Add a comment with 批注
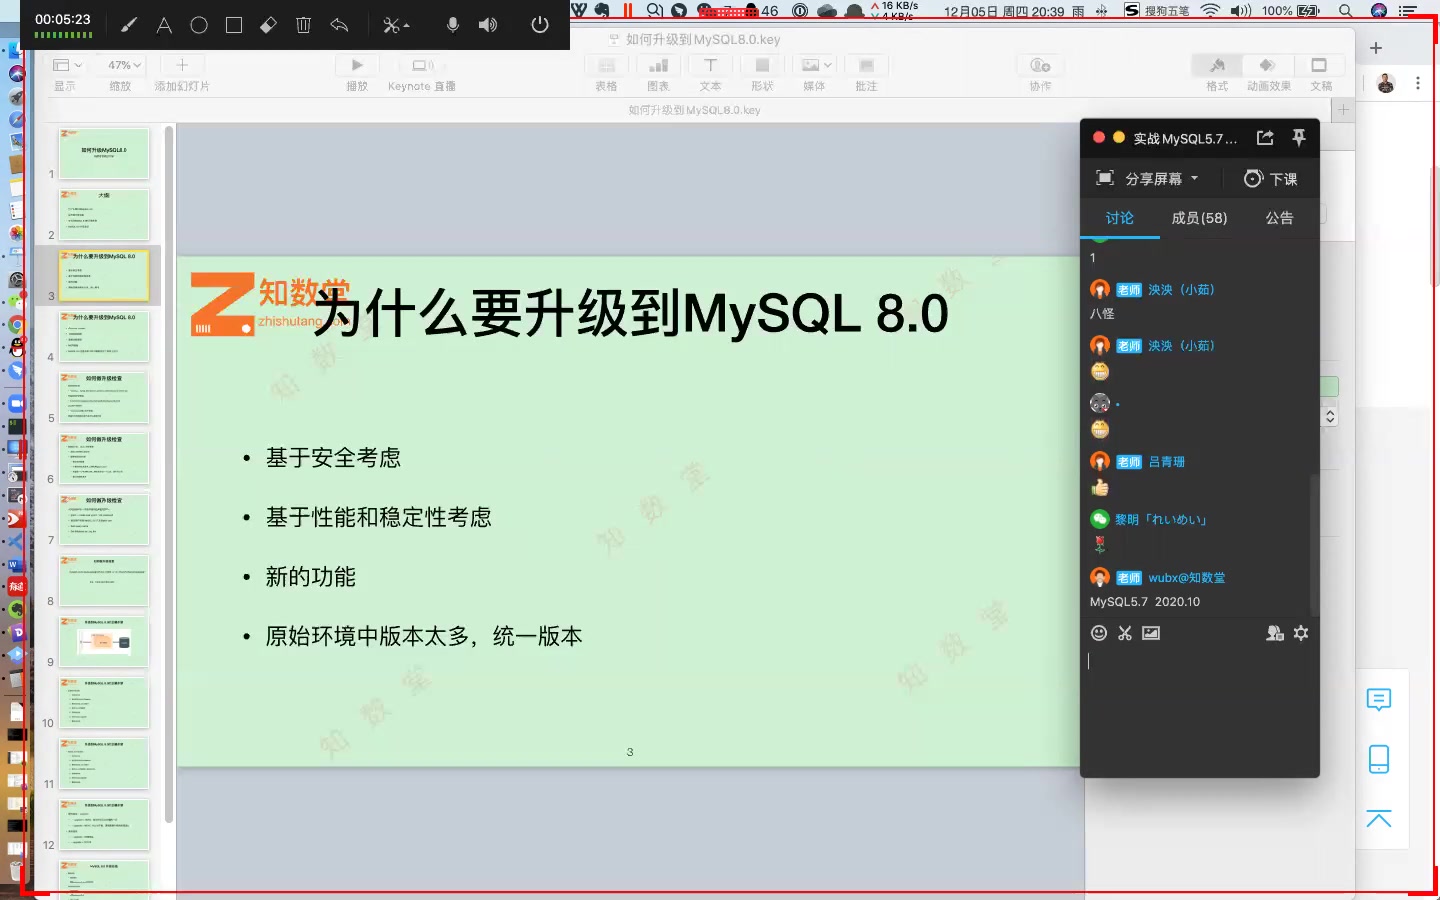Screen dimensions: 1440x900 (866, 73)
